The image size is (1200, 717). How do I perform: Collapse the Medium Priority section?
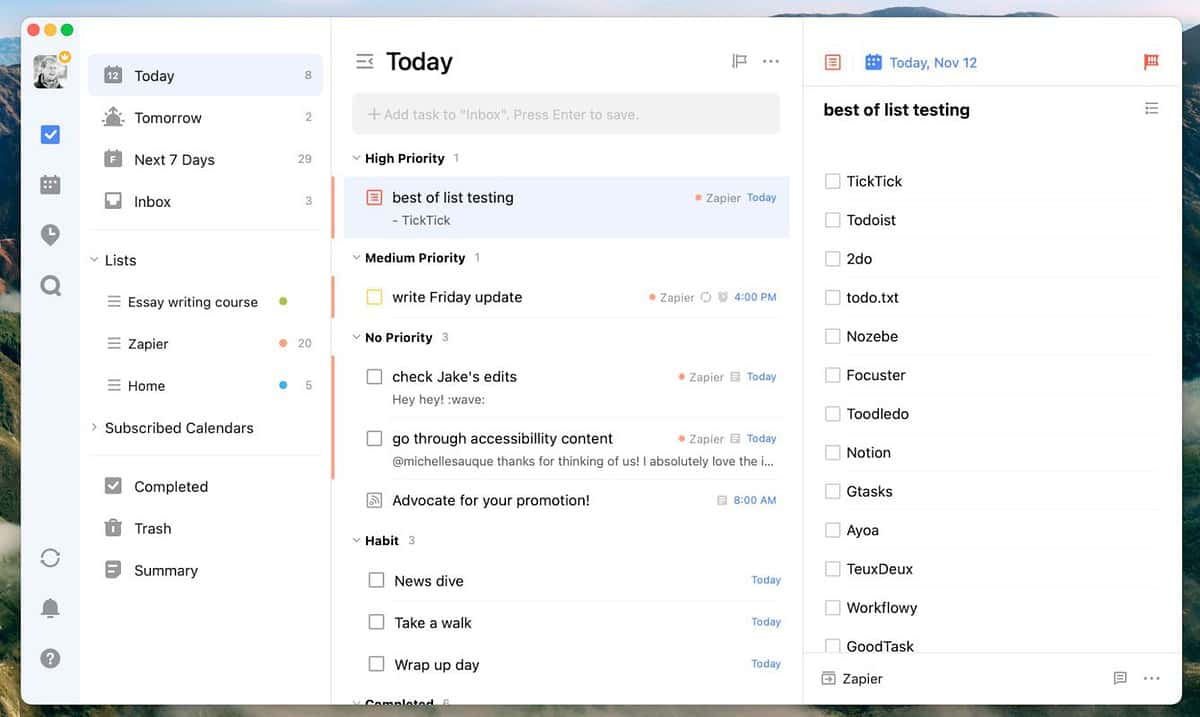pos(355,257)
